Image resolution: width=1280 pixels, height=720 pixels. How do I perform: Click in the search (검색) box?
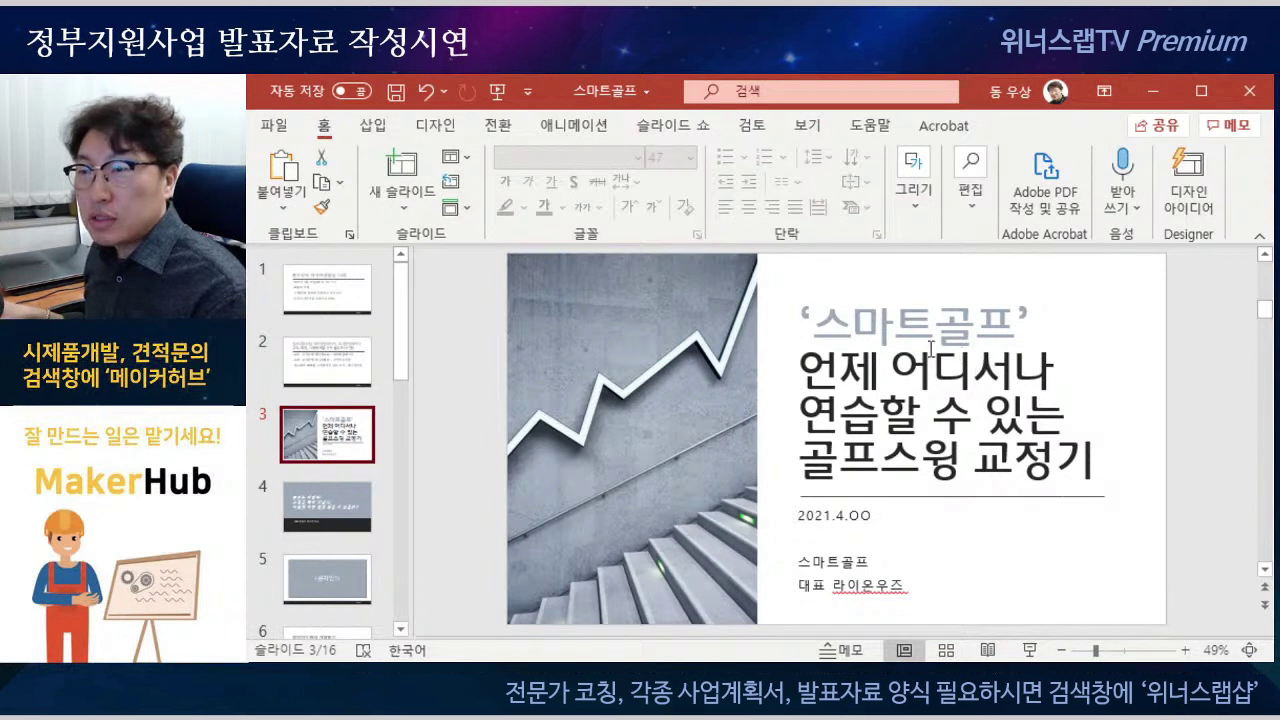point(821,91)
